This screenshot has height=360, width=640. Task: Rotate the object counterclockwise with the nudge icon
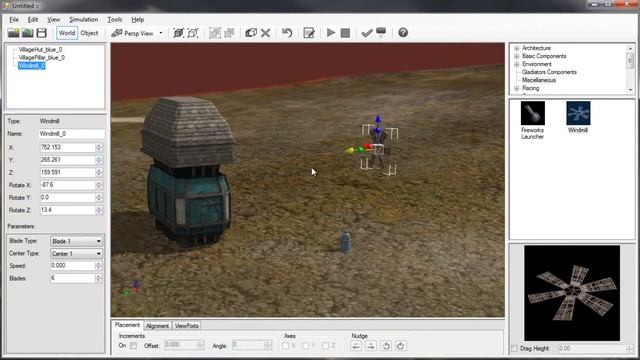386,346
